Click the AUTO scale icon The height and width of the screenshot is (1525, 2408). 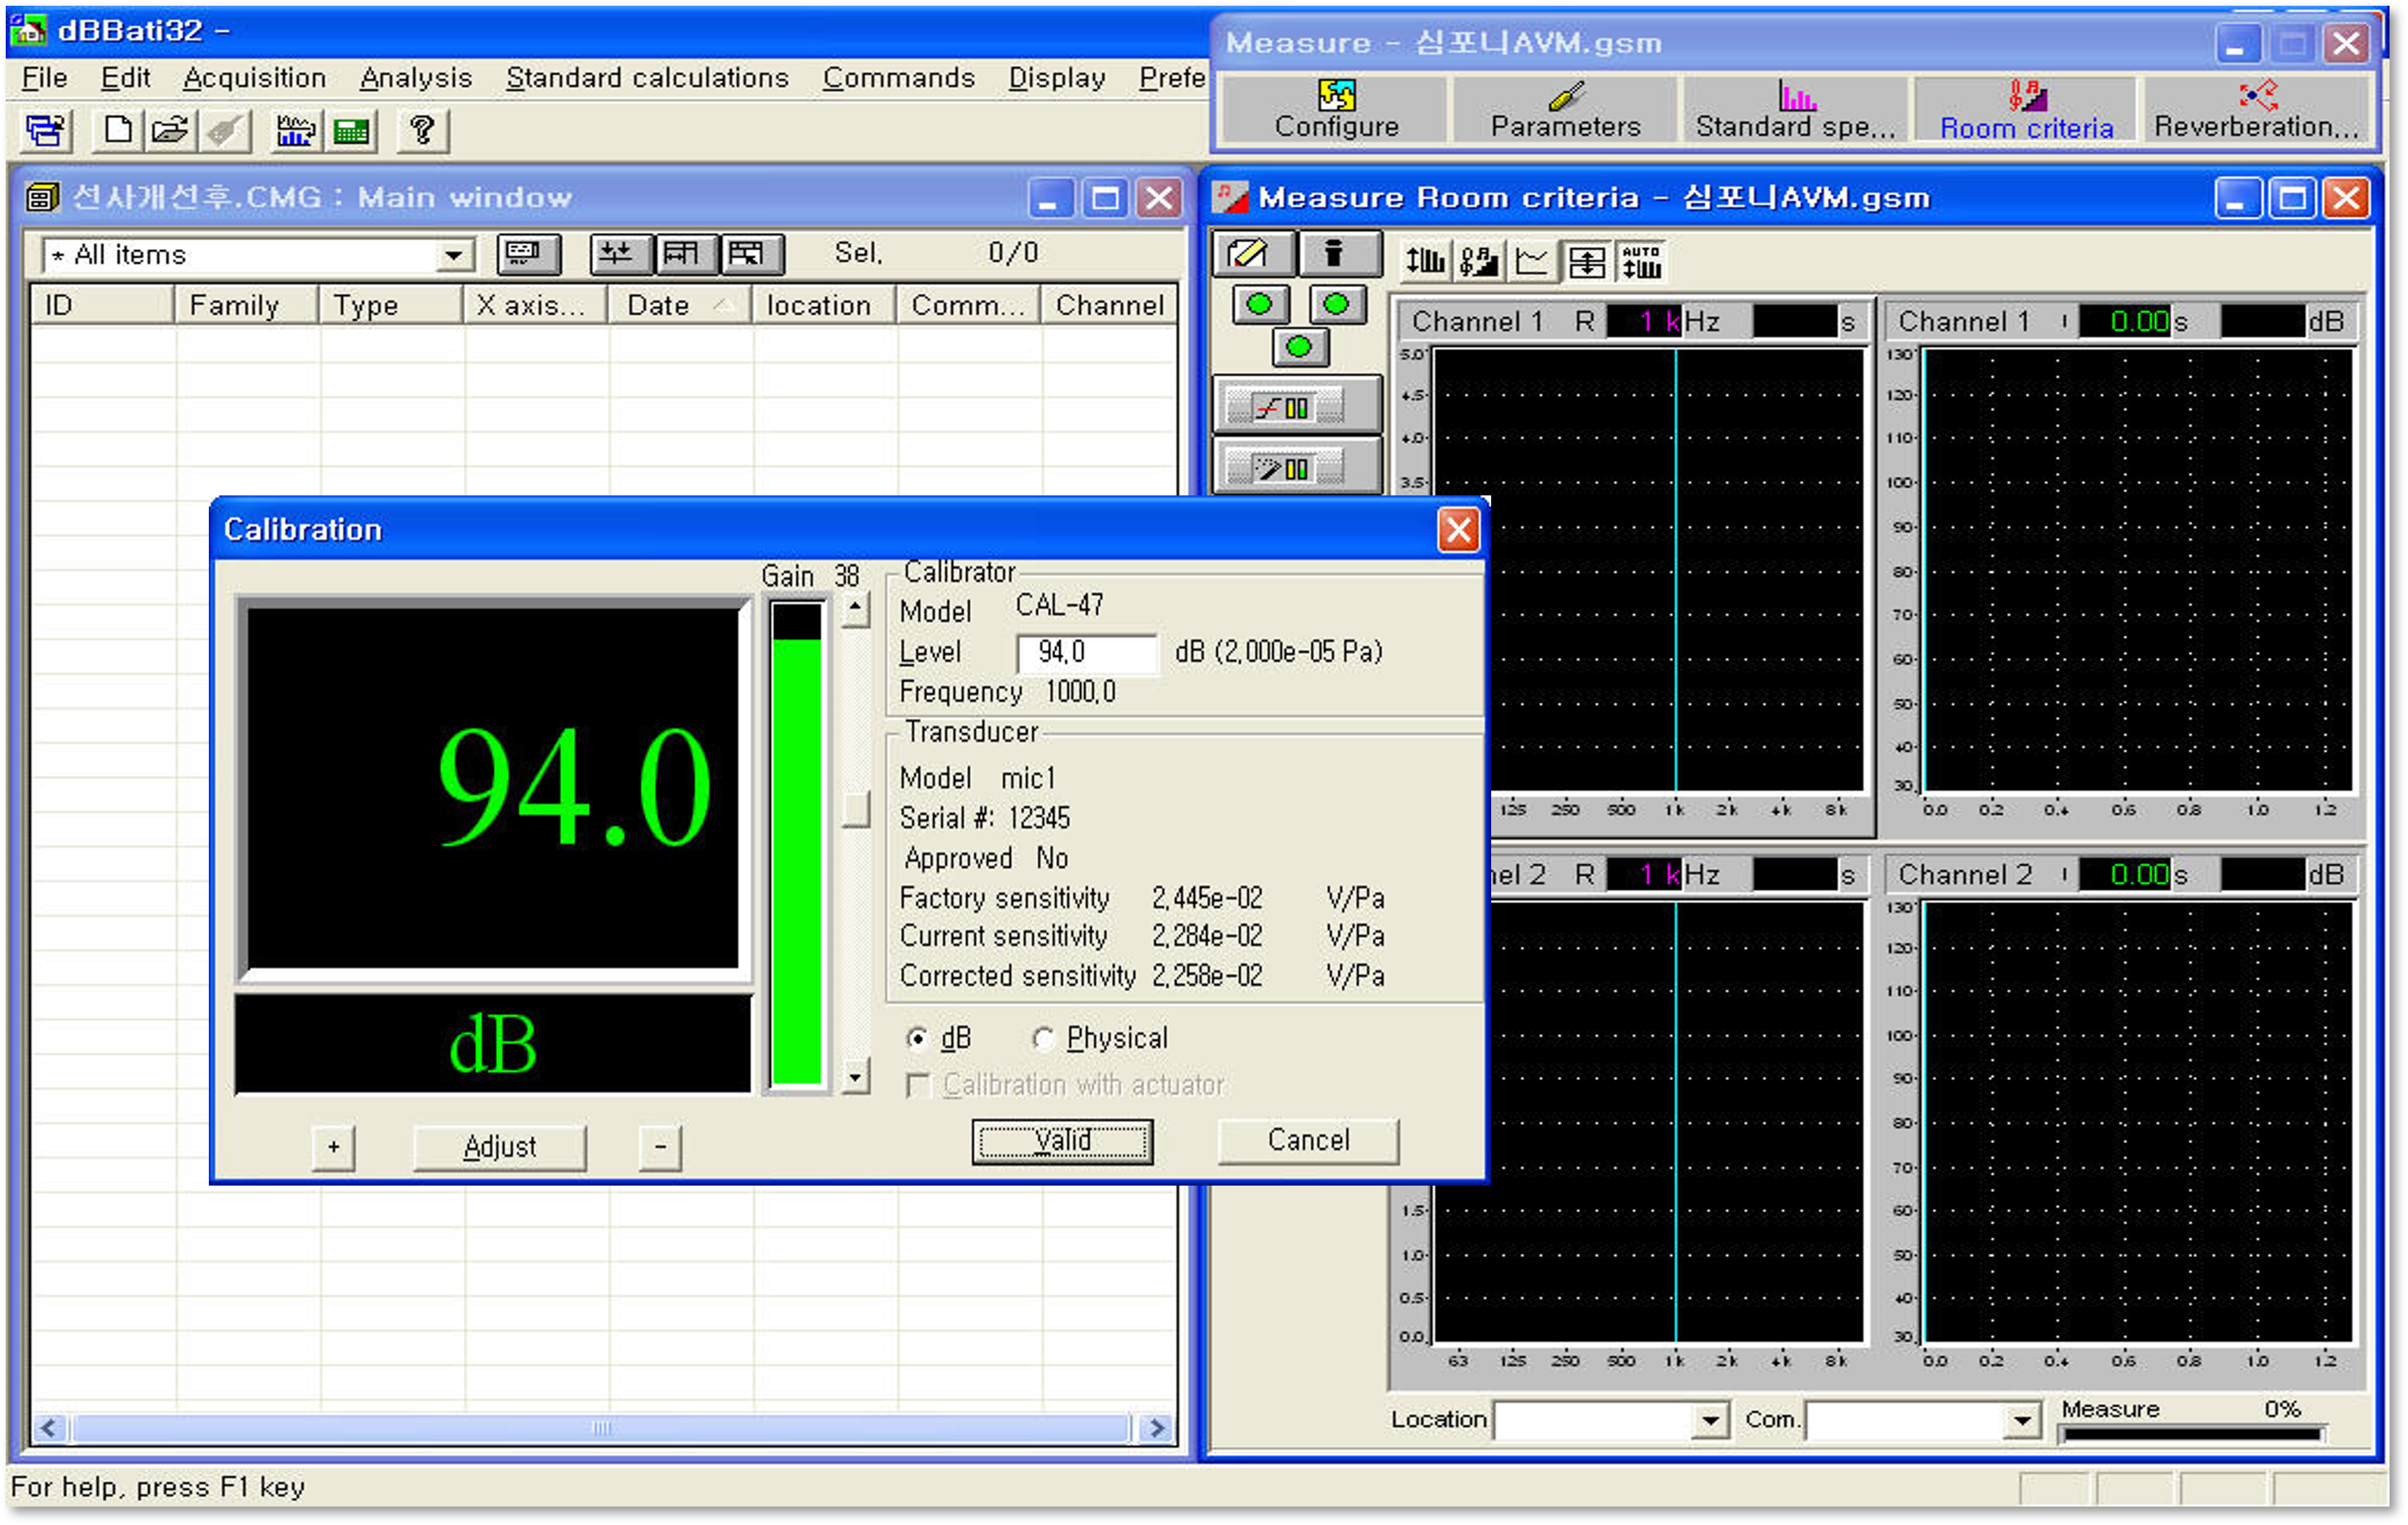click(x=1641, y=262)
